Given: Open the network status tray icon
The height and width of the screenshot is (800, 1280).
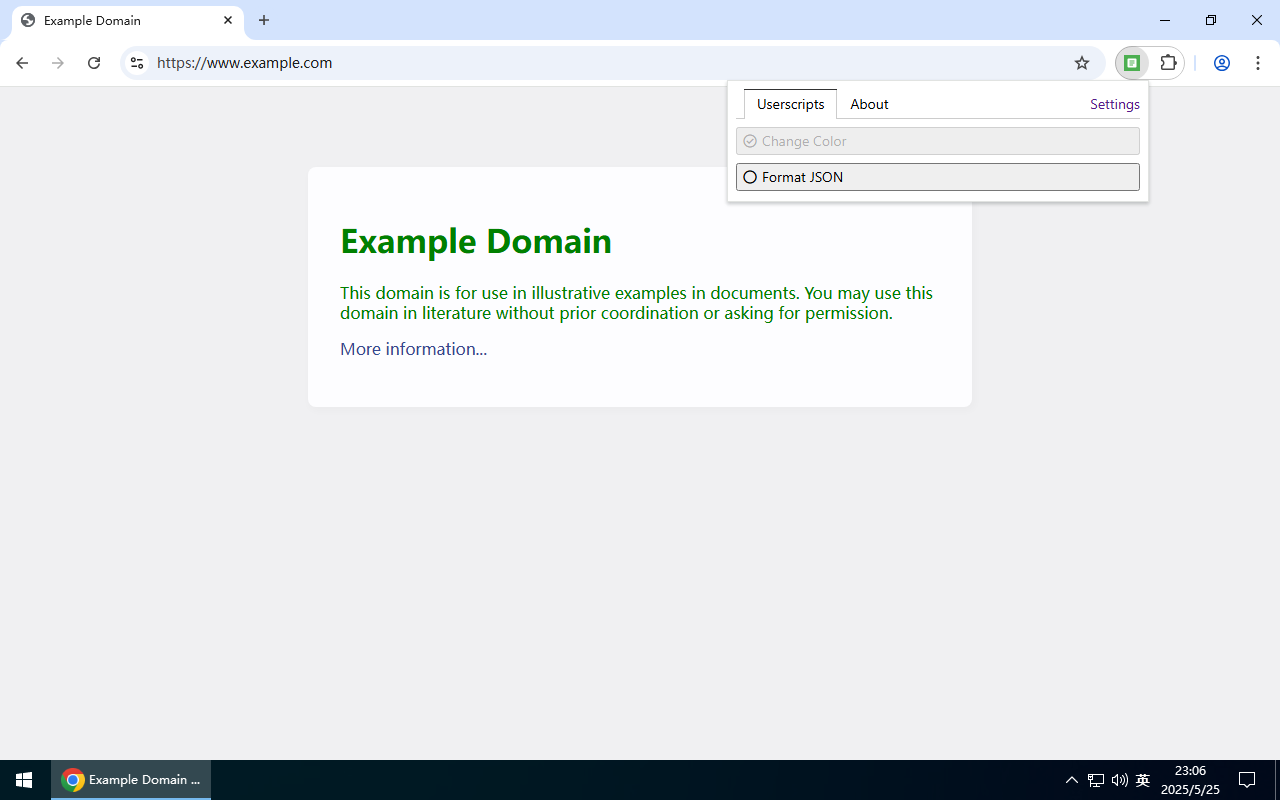Looking at the screenshot, I should [1096, 780].
